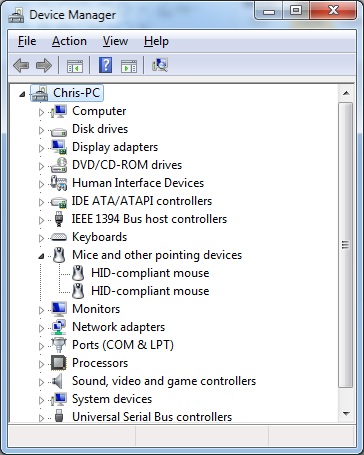Click the second HID-compliant mouse icon
The height and width of the screenshot is (455, 364).
[78, 291]
